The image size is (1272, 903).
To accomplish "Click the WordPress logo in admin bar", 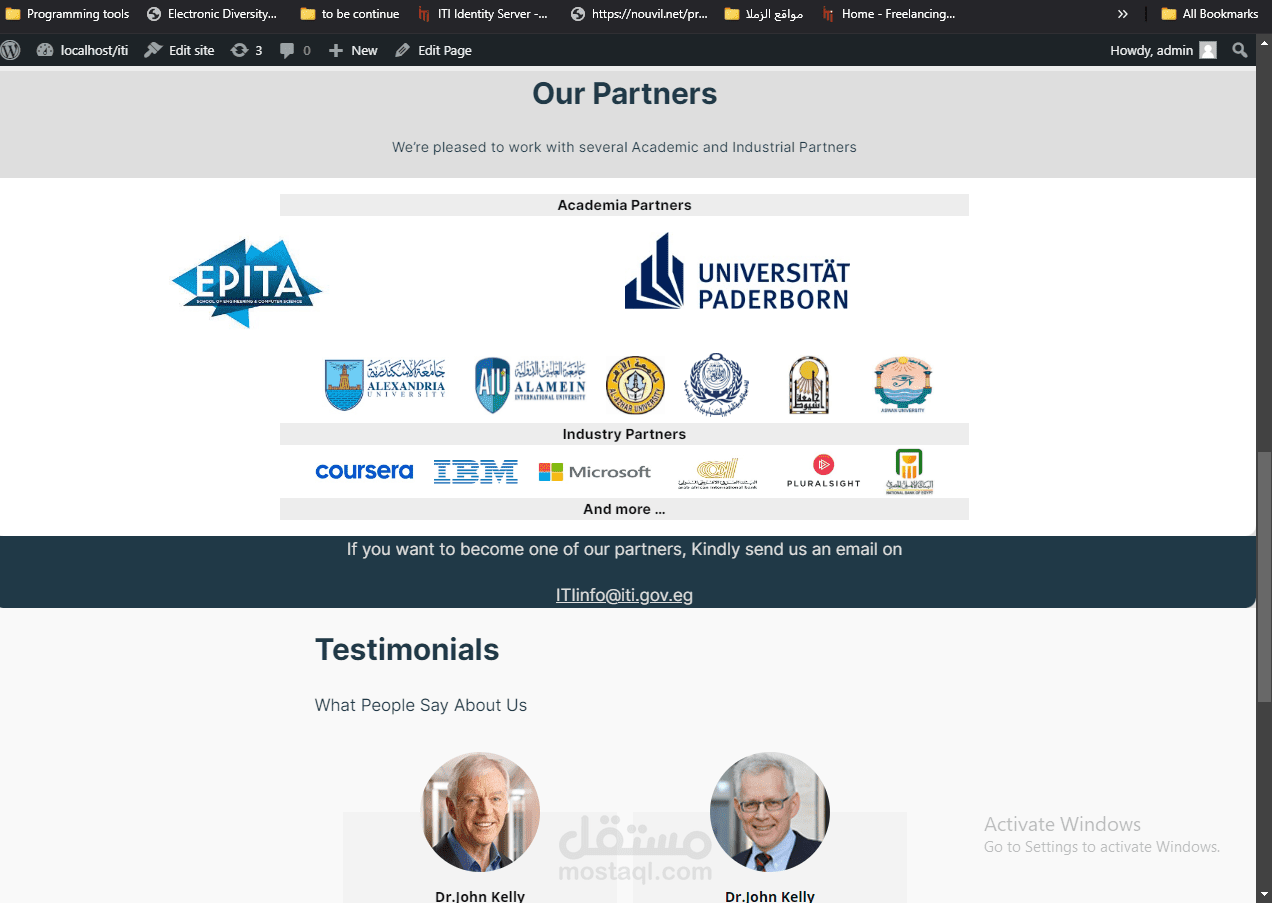I will coord(10,50).
